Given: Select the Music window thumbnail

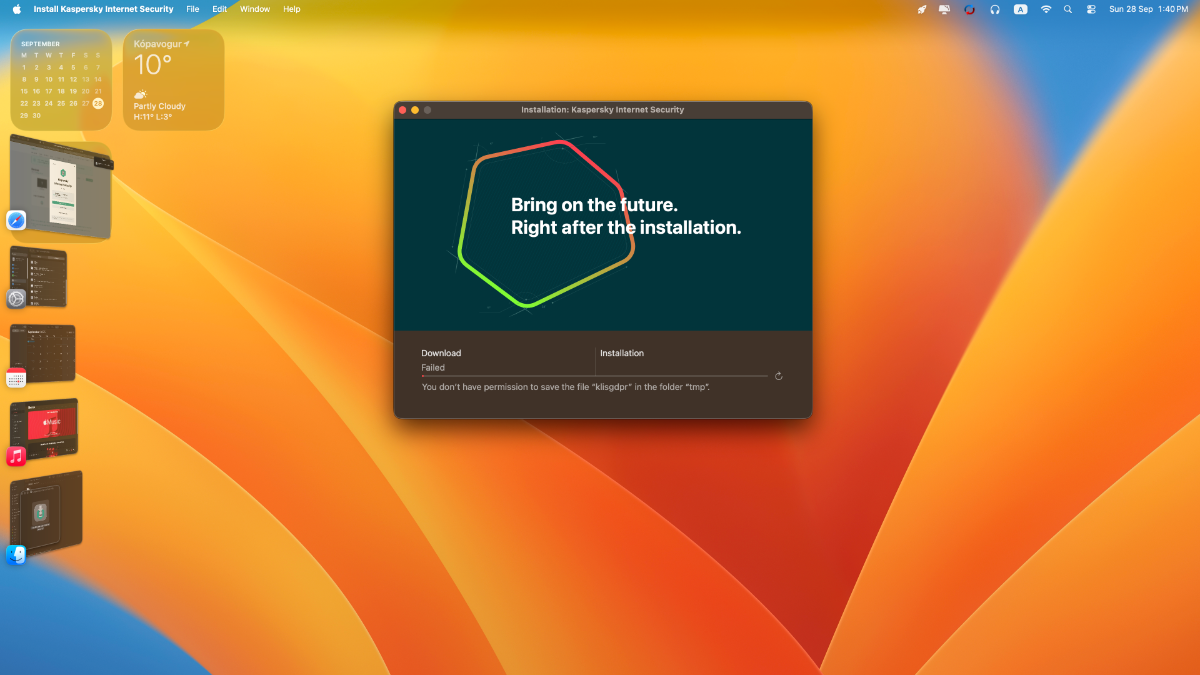Looking at the screenshot, I should coord(44,428).
